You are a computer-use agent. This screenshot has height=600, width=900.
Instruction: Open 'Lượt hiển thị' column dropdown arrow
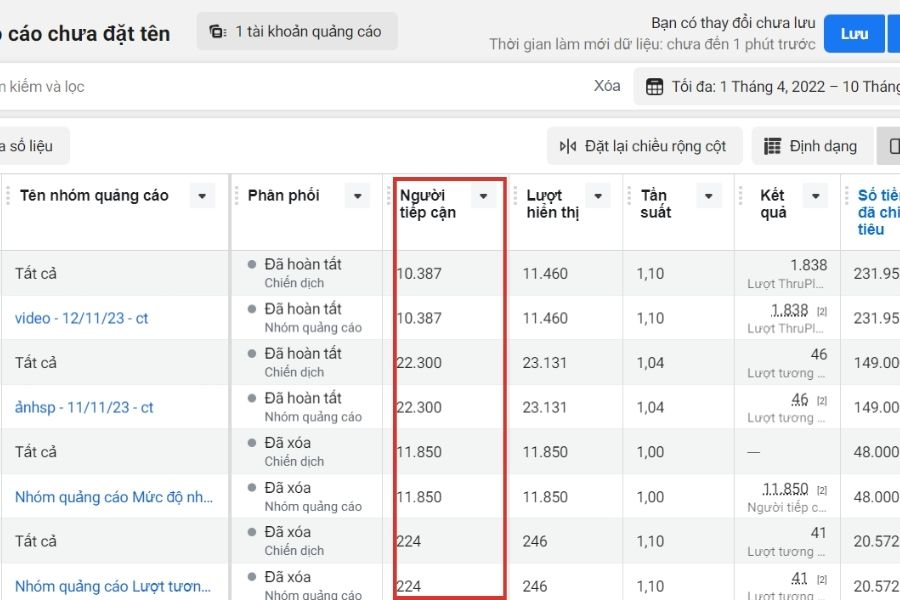pos(598,196)
